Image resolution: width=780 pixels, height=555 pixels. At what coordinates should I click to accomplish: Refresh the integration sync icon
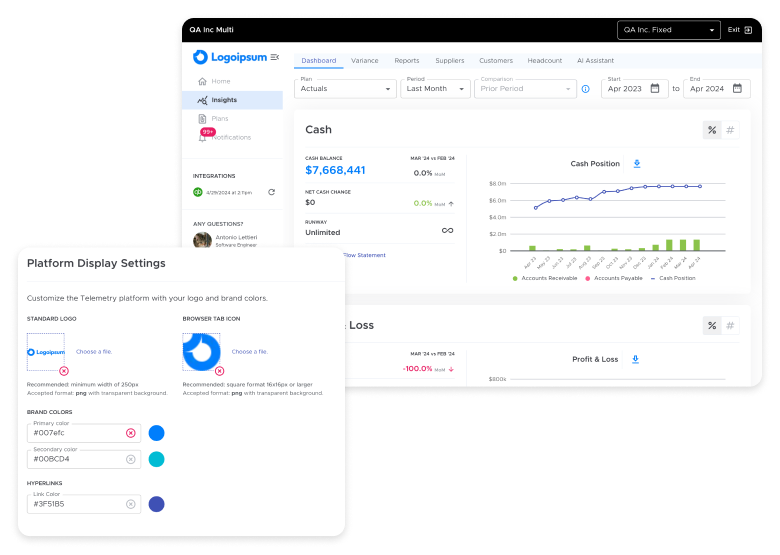tap(272, 192)
